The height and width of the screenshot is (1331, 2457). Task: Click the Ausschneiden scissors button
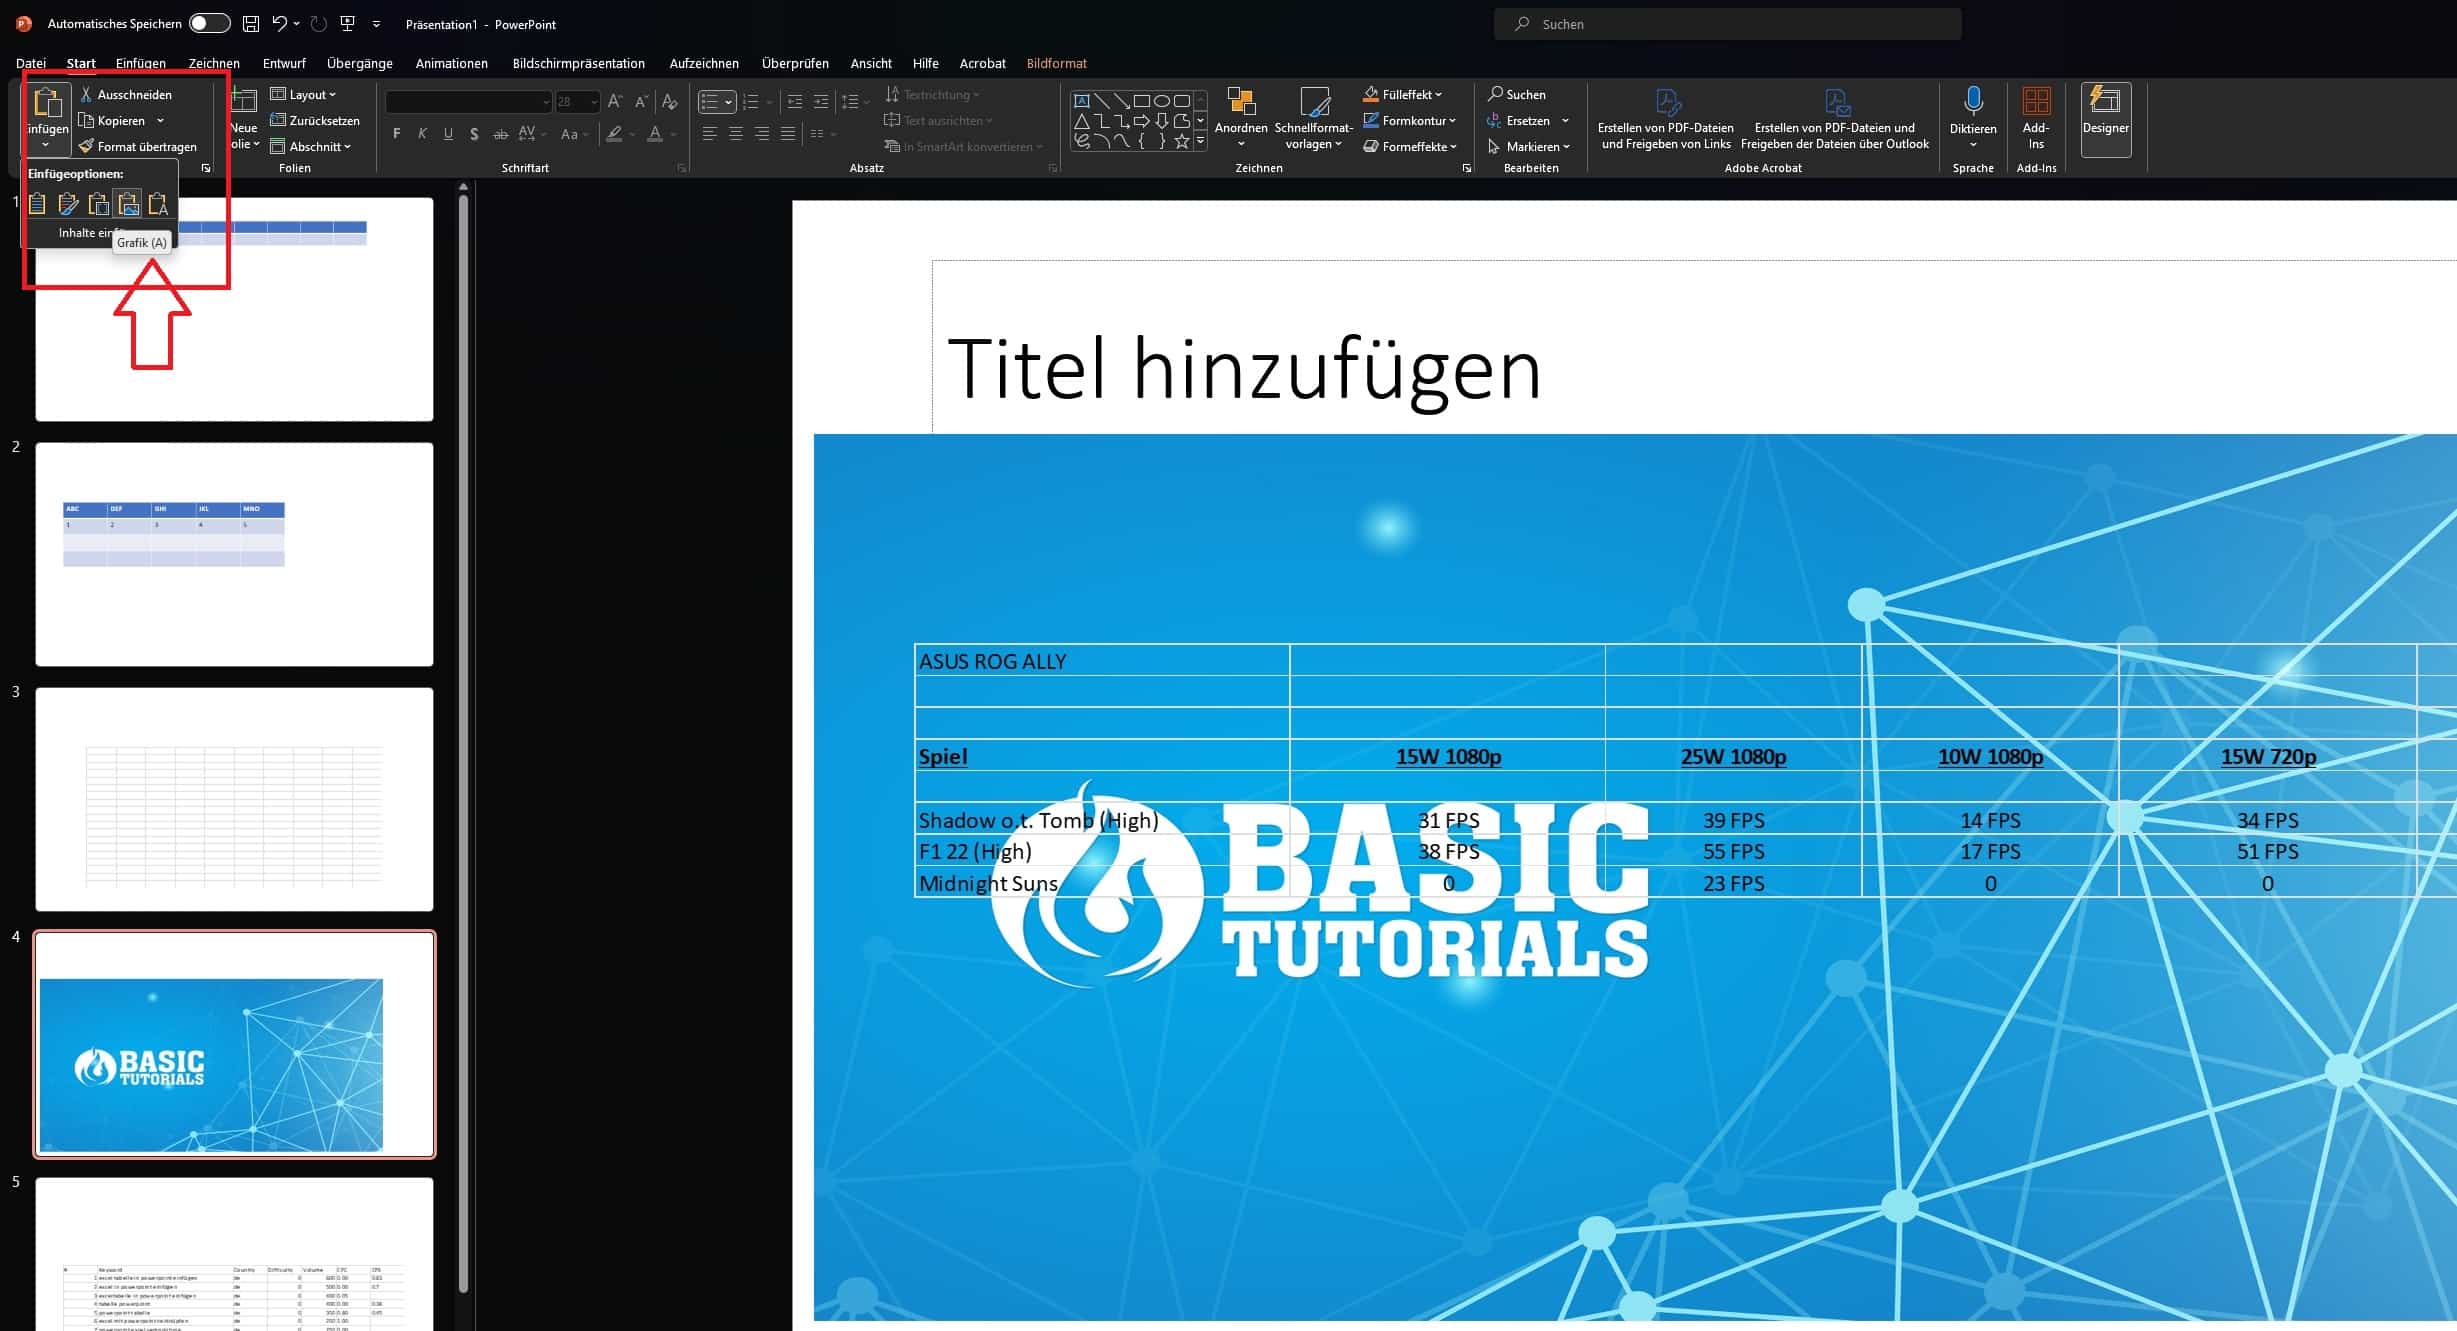tap(125, 94)
